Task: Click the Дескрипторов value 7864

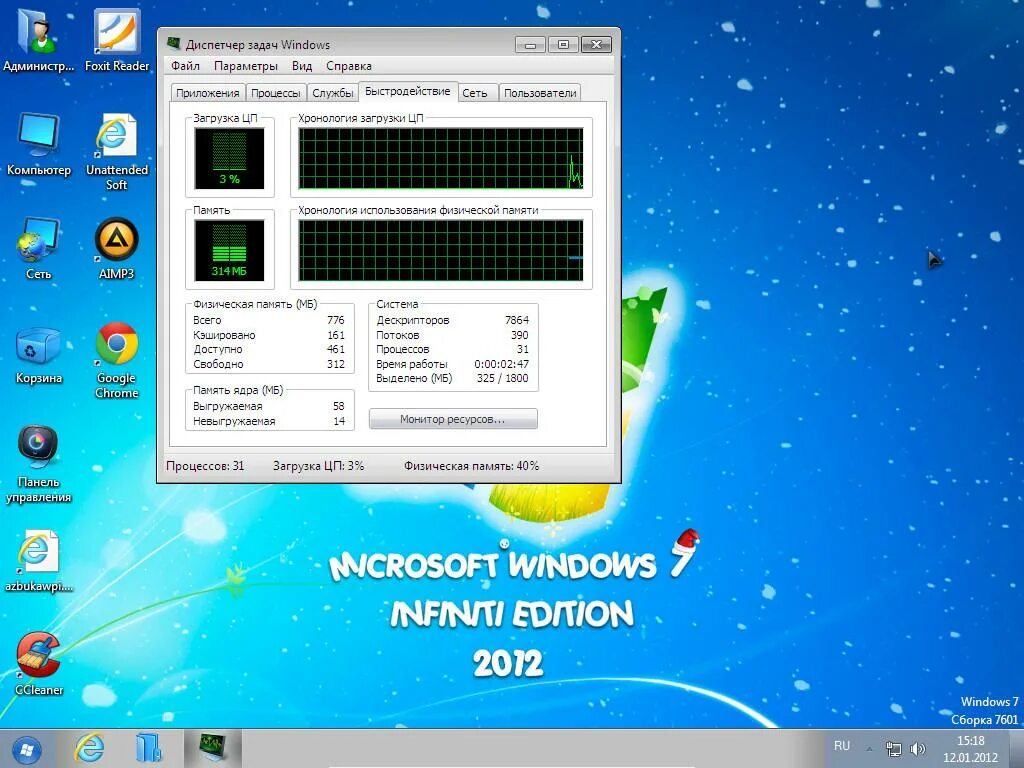Action: (x=517, y=320)
